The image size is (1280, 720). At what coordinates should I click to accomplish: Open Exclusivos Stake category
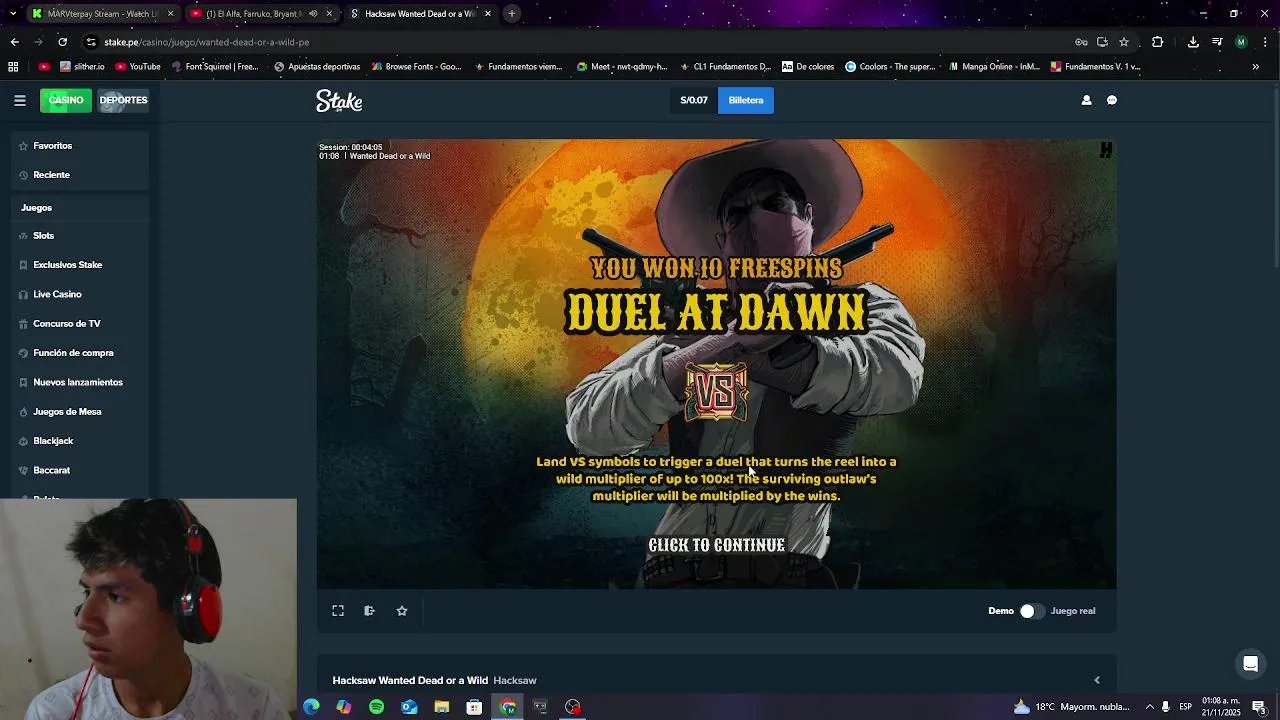click(x=80, y=265)
